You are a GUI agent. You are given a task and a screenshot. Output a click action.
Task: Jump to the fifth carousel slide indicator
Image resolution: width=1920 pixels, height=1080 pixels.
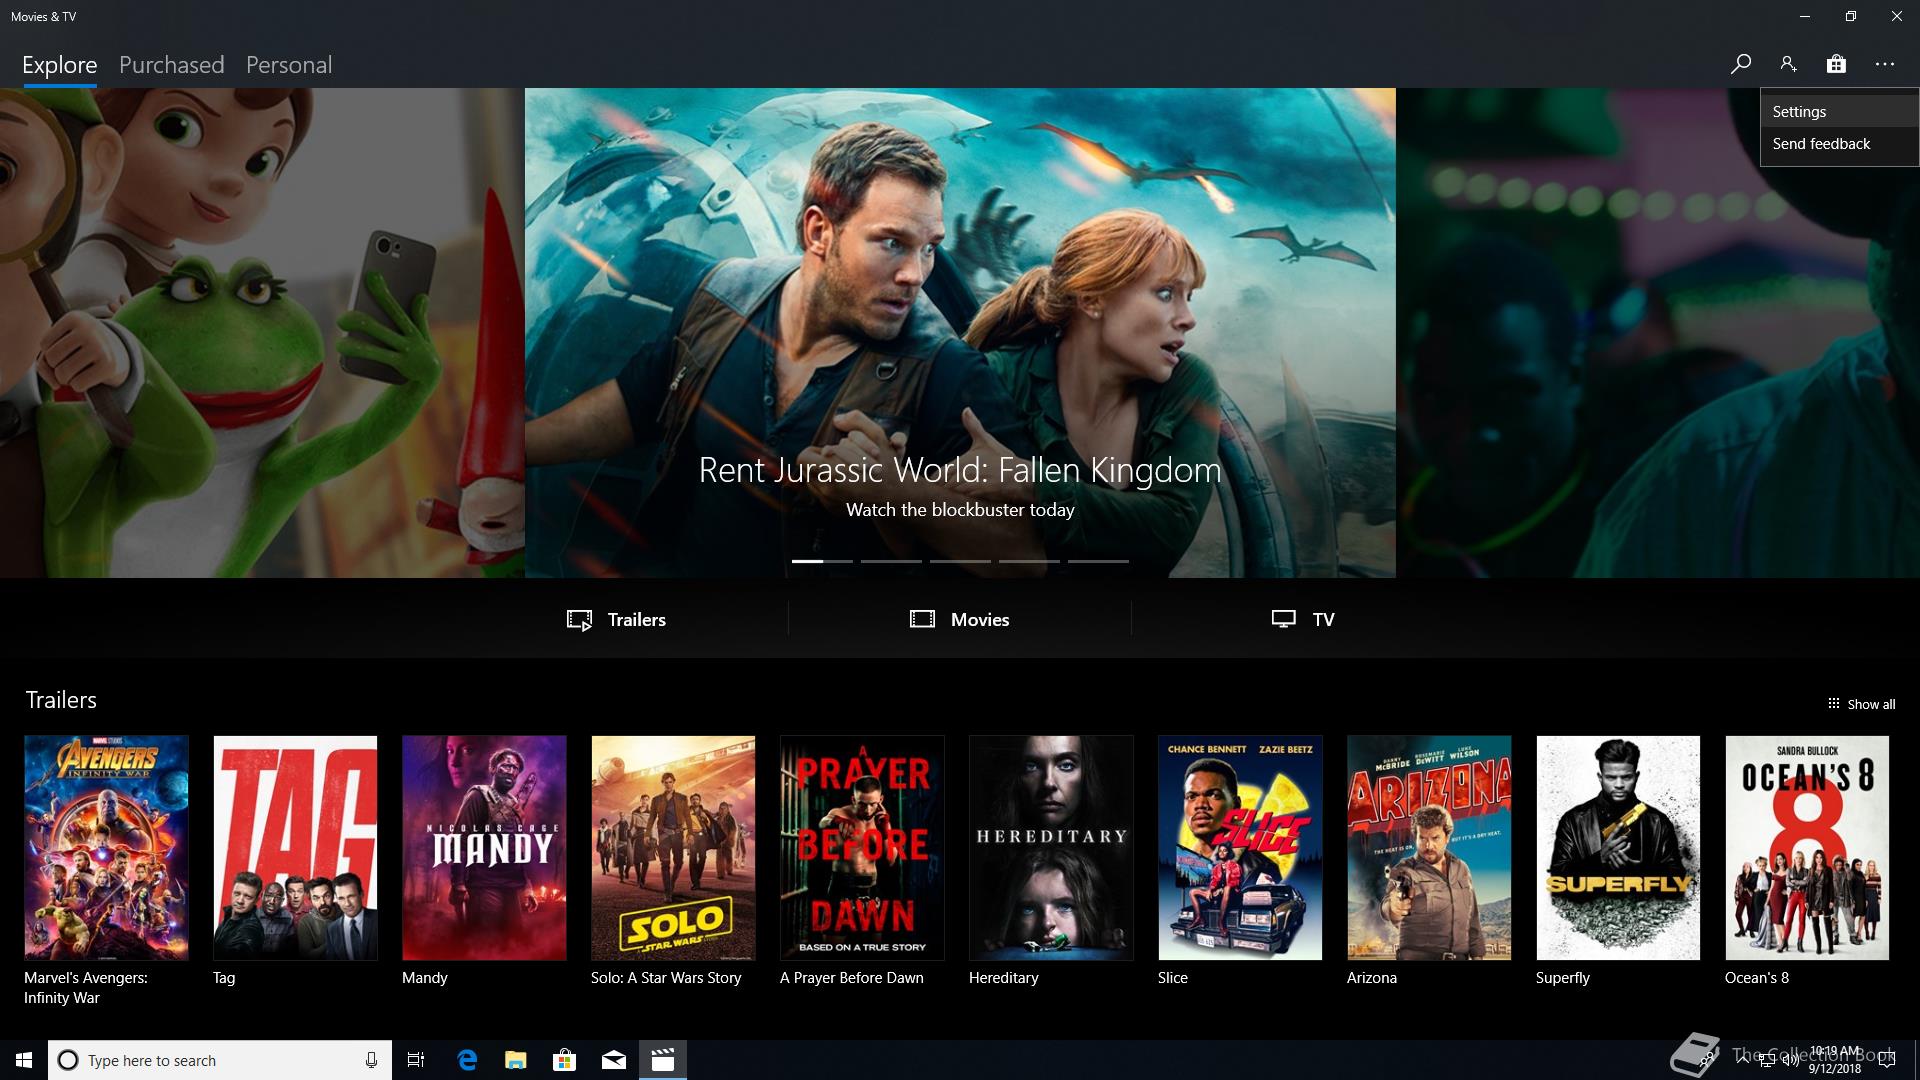coord(1098,561)
